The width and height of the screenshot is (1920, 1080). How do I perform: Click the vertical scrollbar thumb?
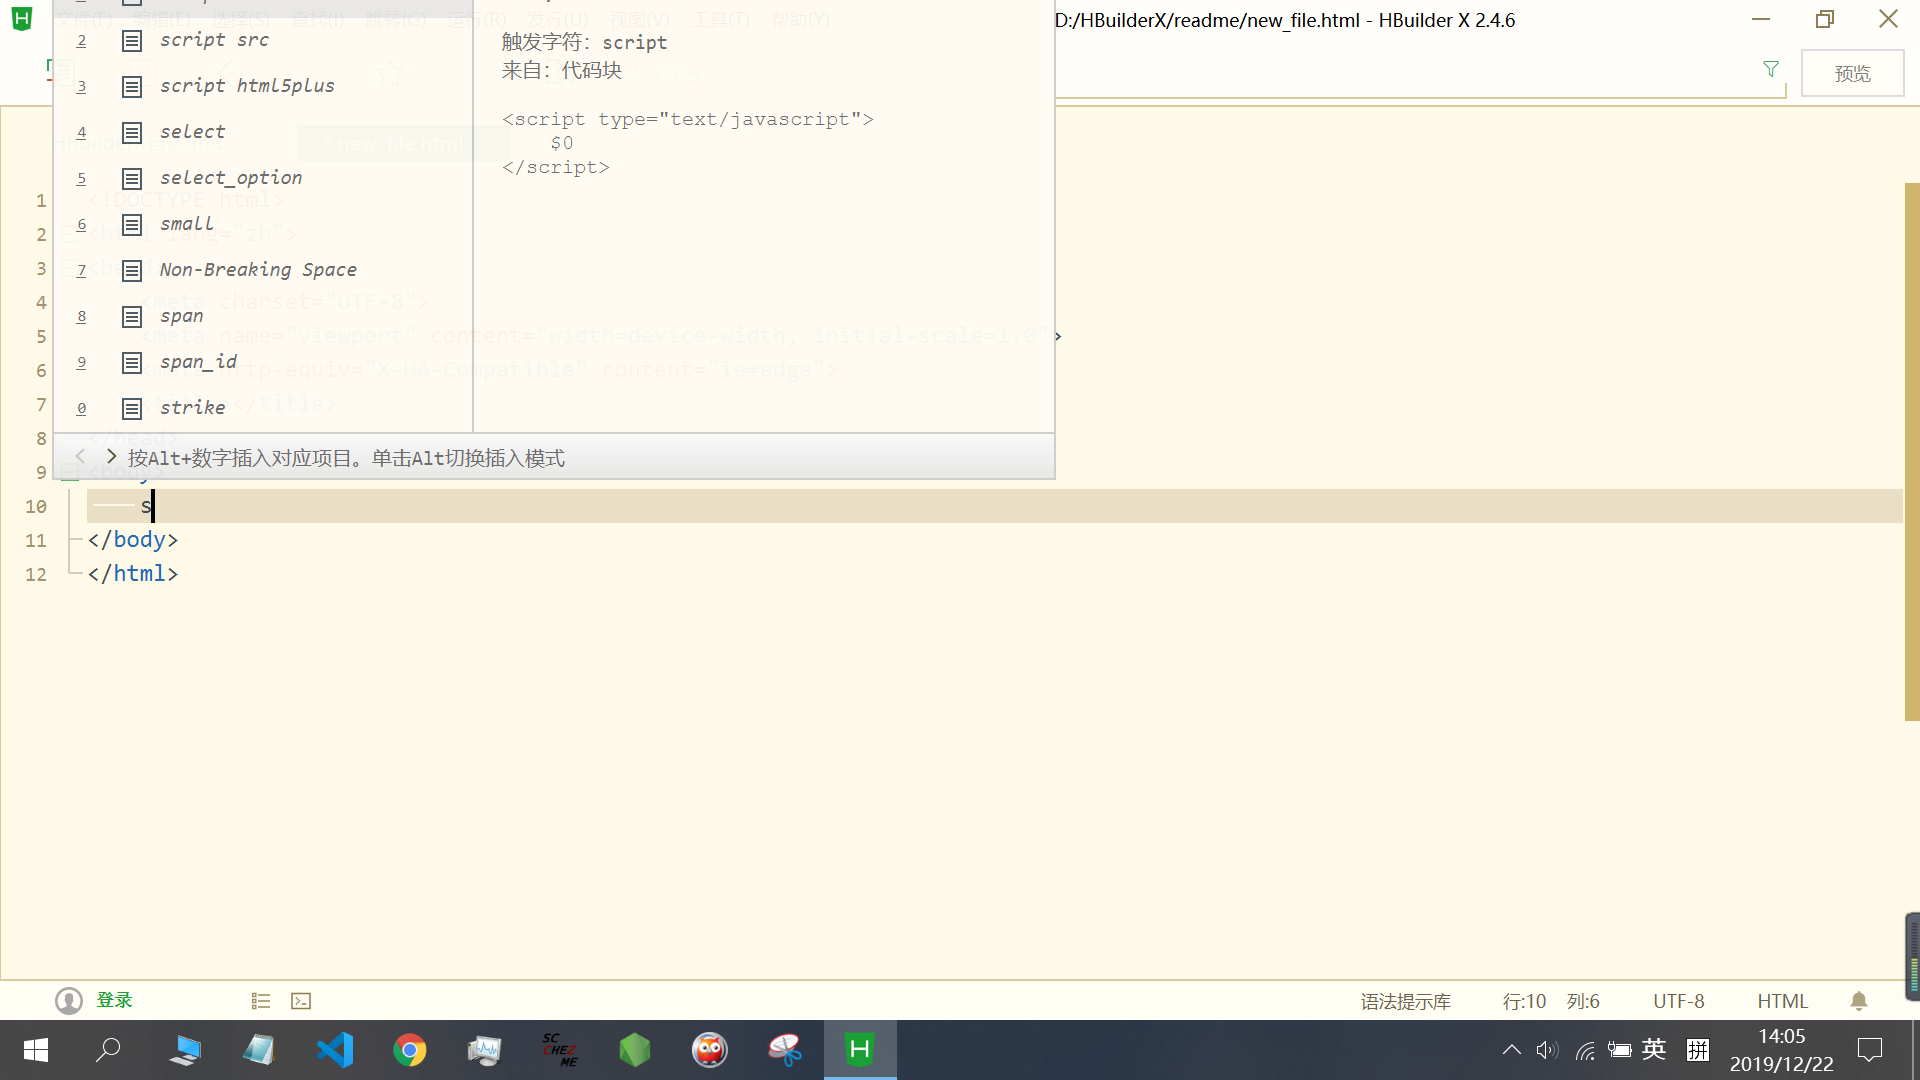tap(1912, 452)
